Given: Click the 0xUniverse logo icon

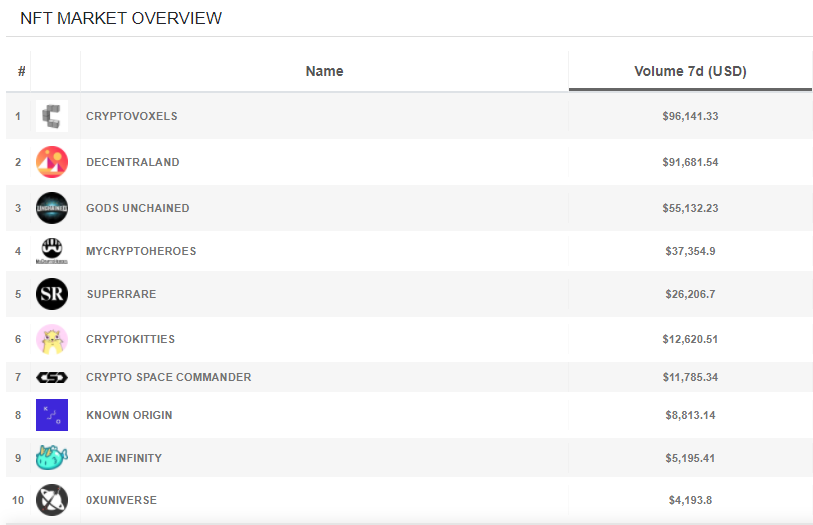Looking at the screenshot, I should coord(52,500).
